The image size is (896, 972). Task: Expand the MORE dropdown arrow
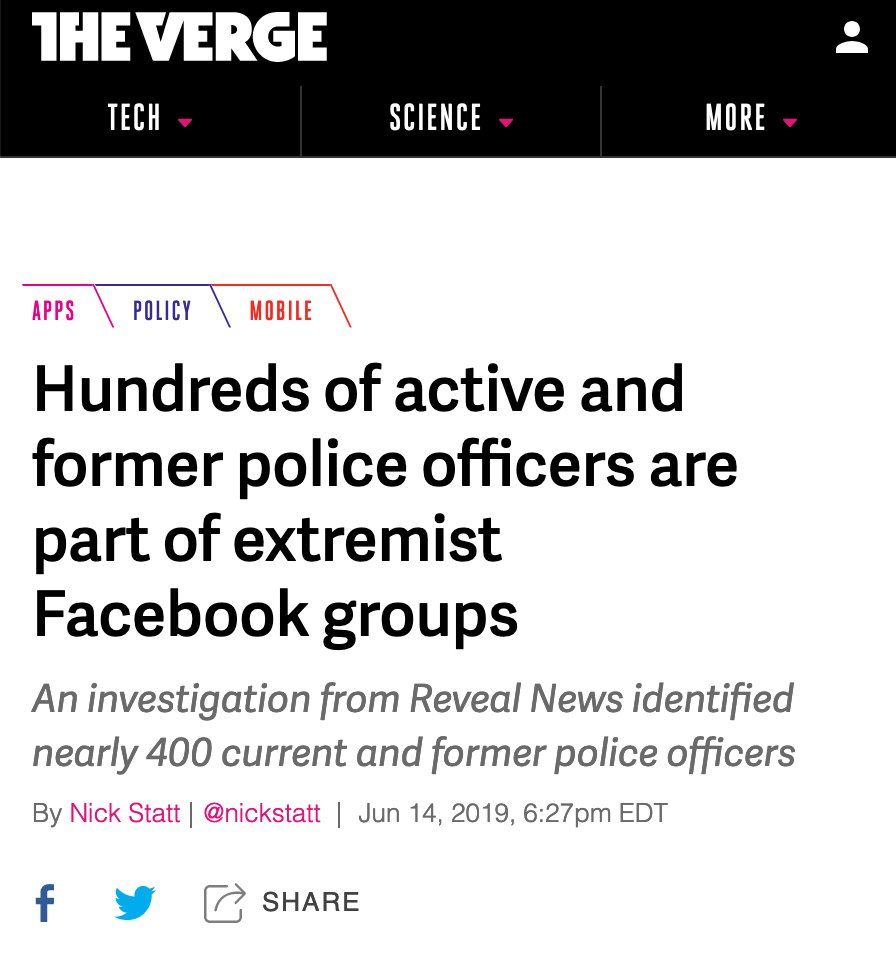(790, 123)
